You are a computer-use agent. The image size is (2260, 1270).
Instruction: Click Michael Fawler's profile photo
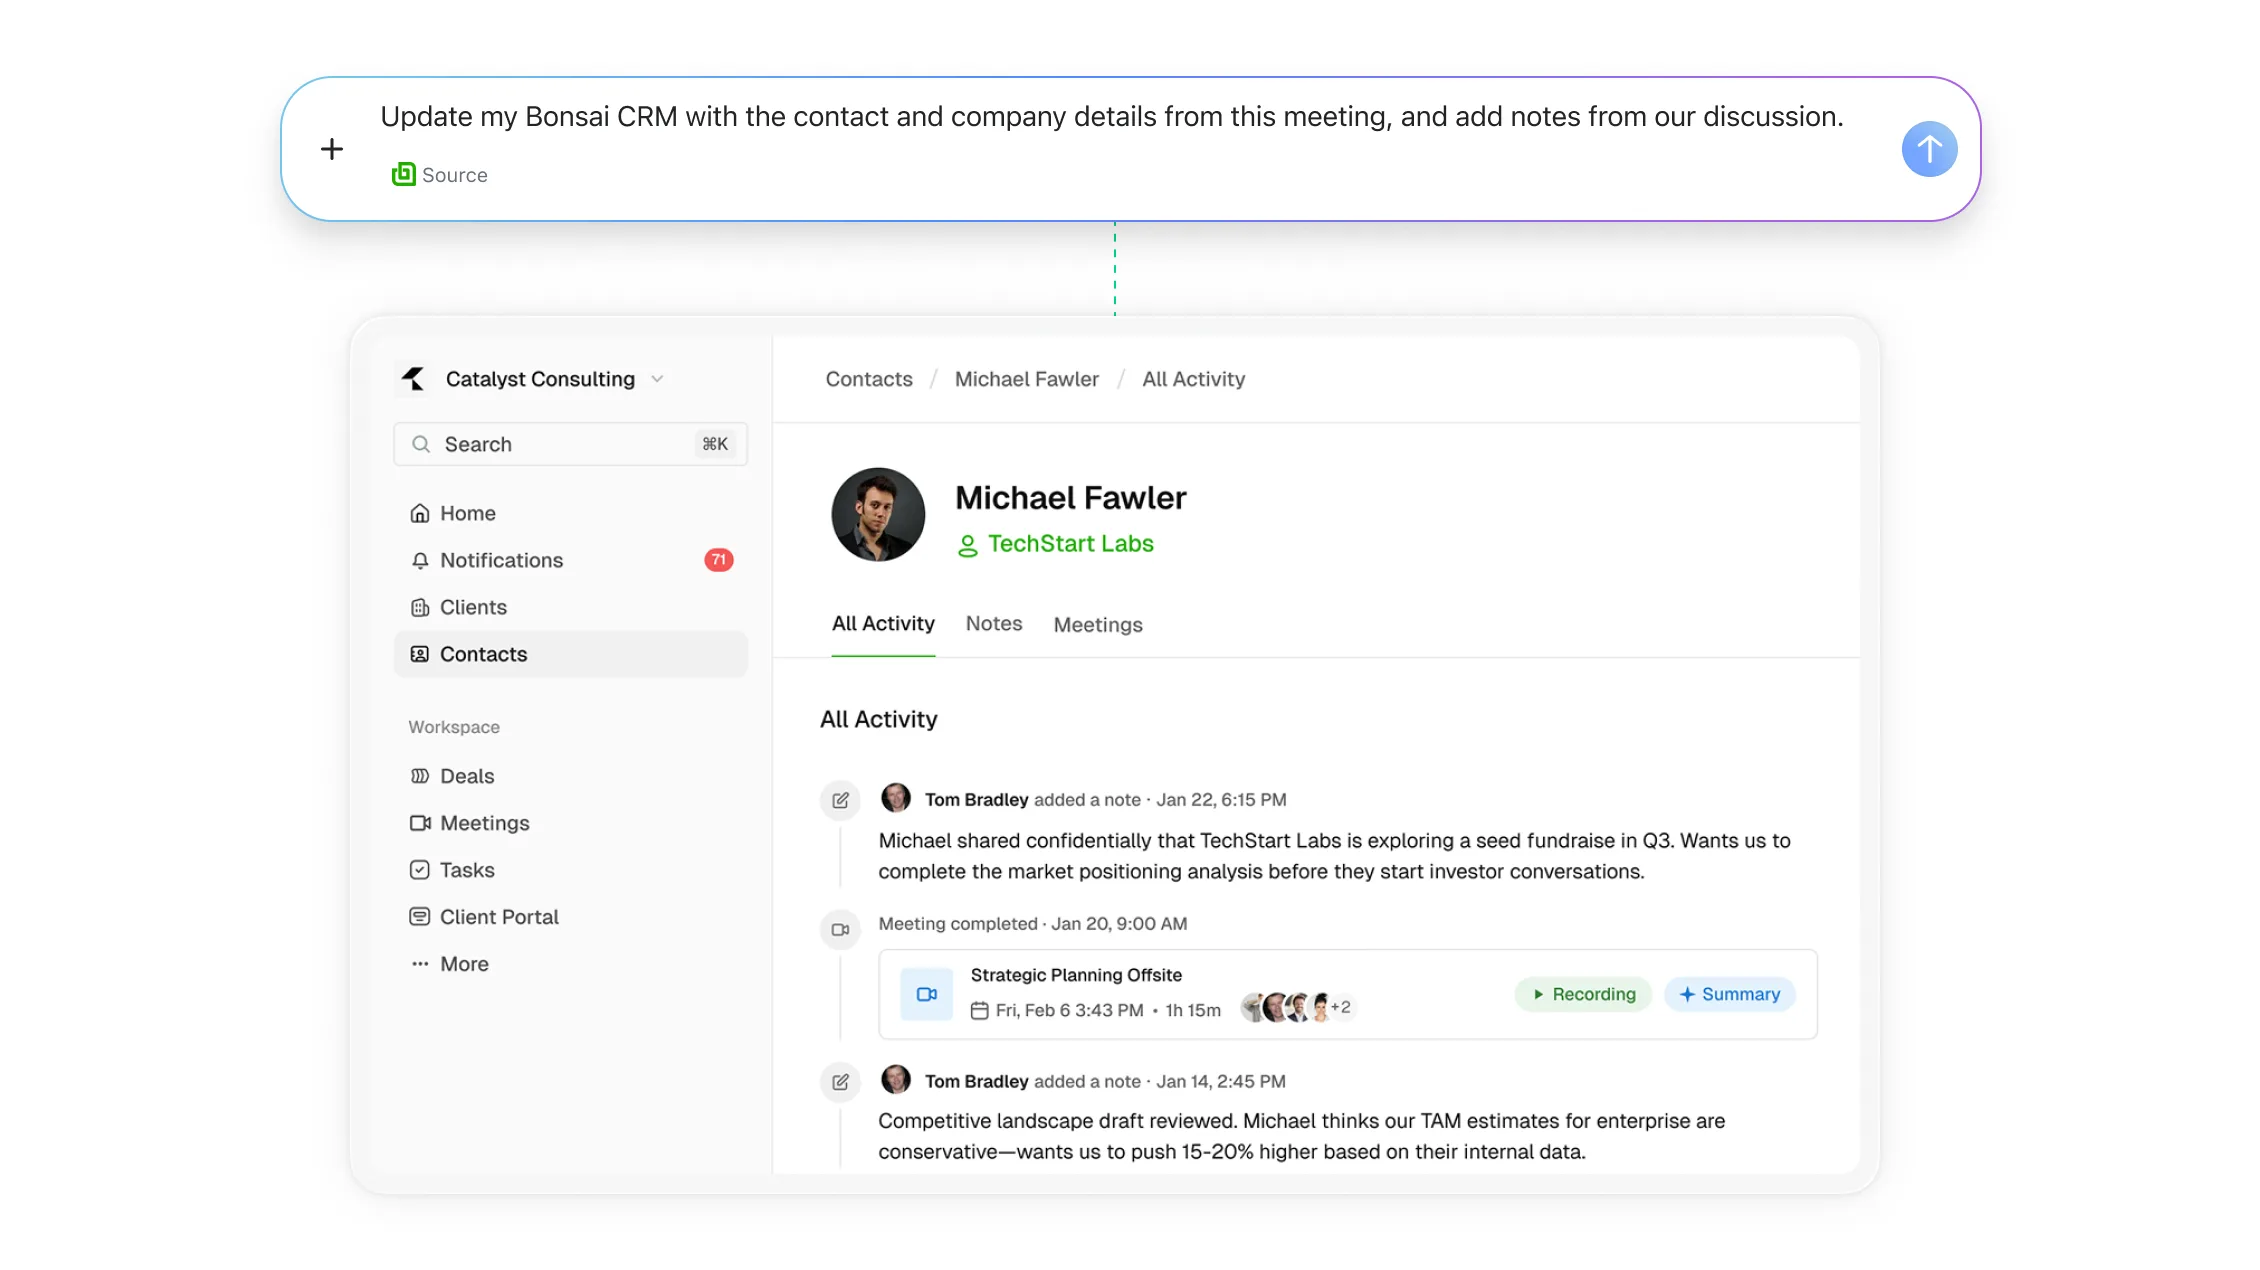(x=878, y=514)
